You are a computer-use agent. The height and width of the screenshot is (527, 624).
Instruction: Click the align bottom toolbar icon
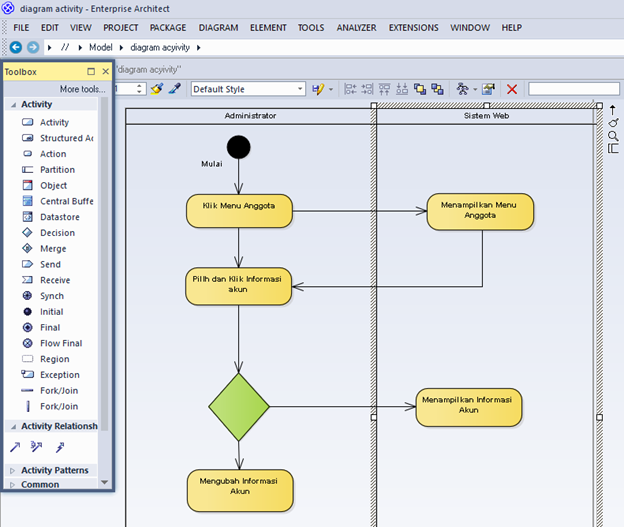click(x=402, y=89)
